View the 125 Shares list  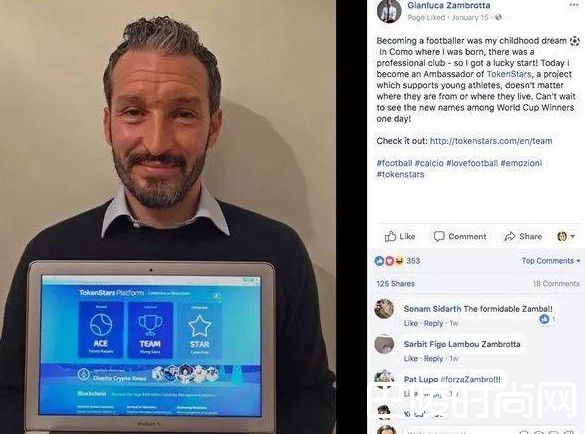[395, 284]
